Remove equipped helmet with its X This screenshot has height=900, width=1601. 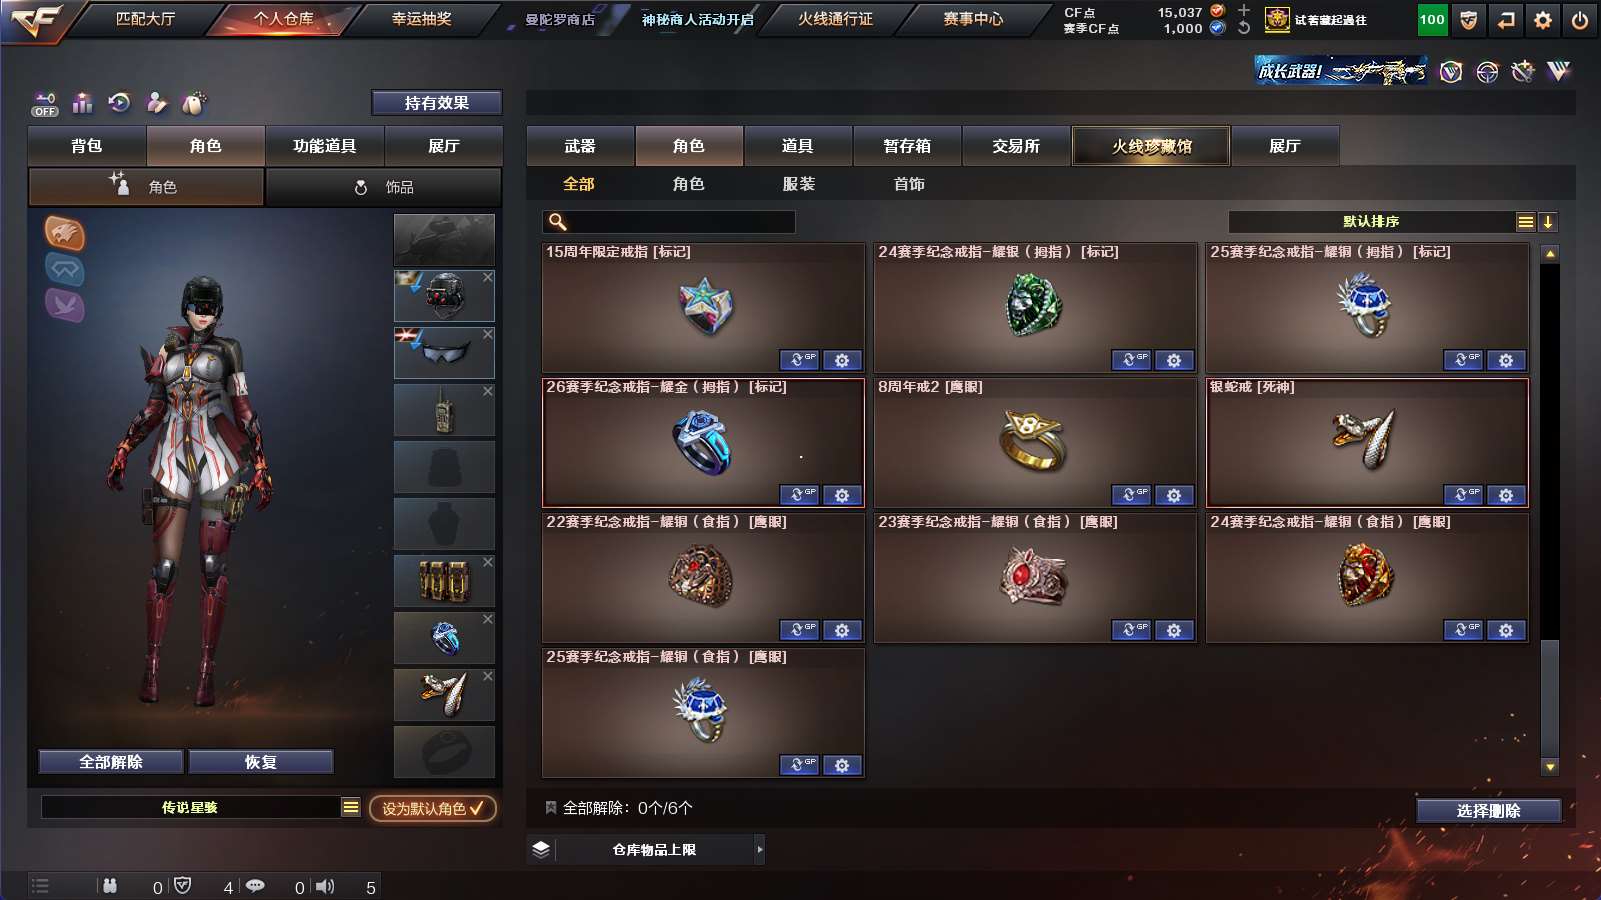(x=488, y=277)
